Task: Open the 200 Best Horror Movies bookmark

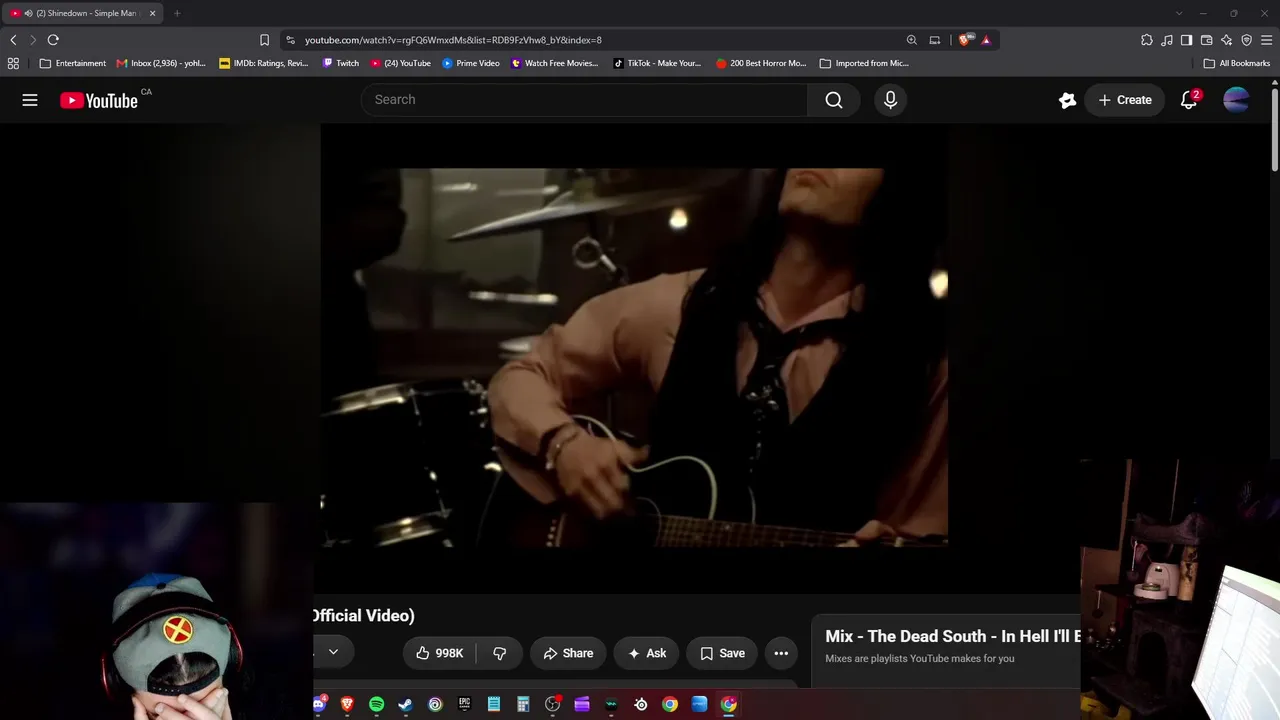Action: click(x=761, y=63)
